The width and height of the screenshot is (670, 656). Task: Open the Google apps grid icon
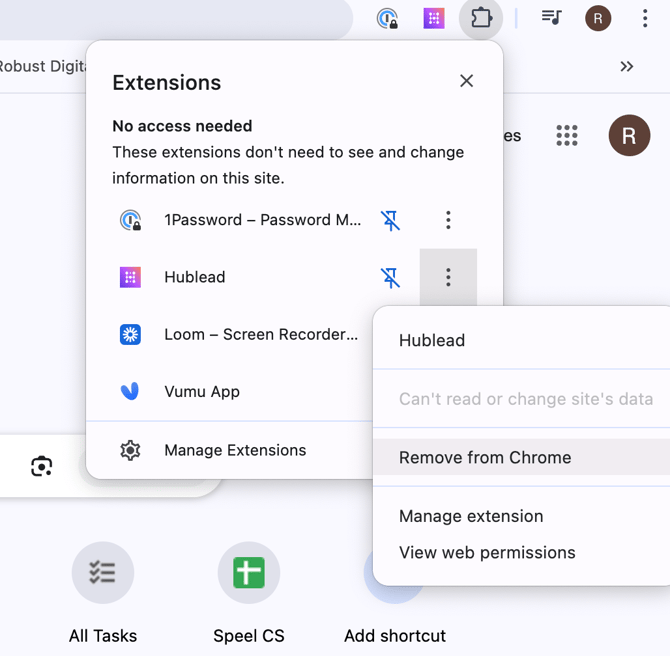point(567,135)
